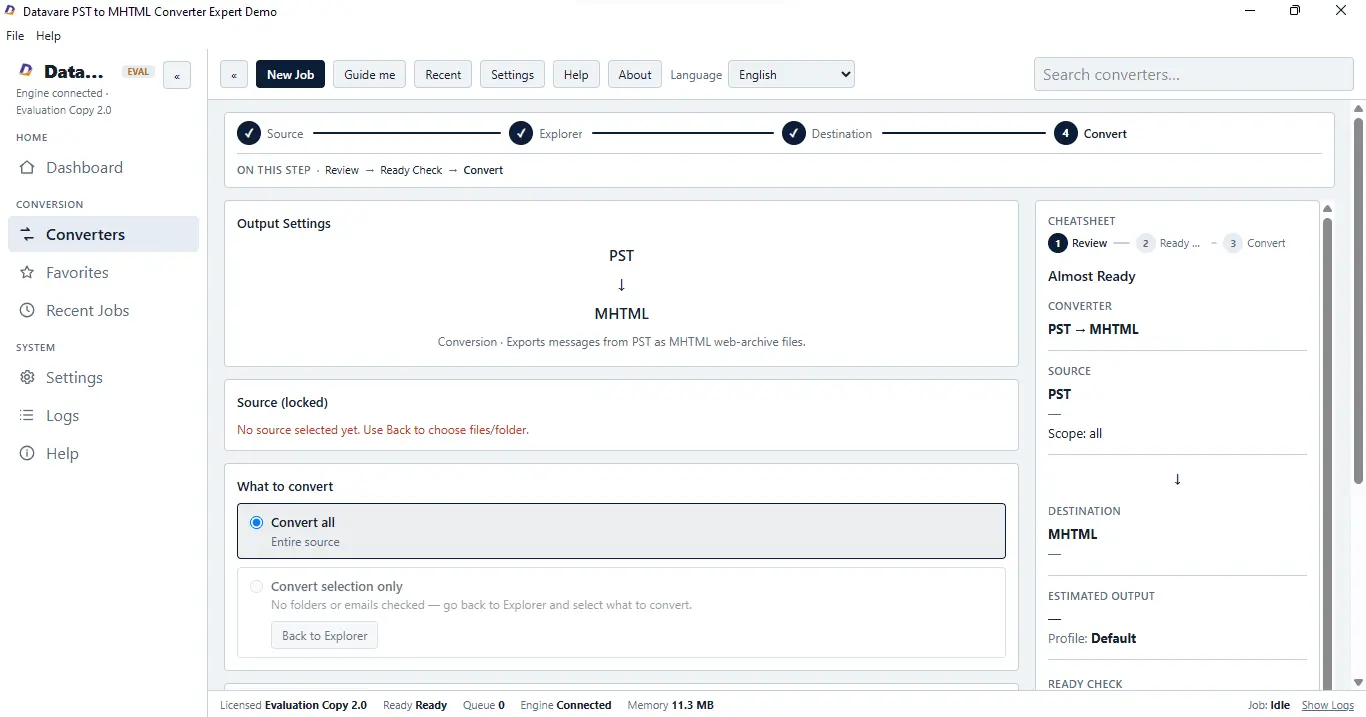Click the Ready Check breadcrumb text
The height and width of the screenshot is (717, 1366).
[411, 170]
